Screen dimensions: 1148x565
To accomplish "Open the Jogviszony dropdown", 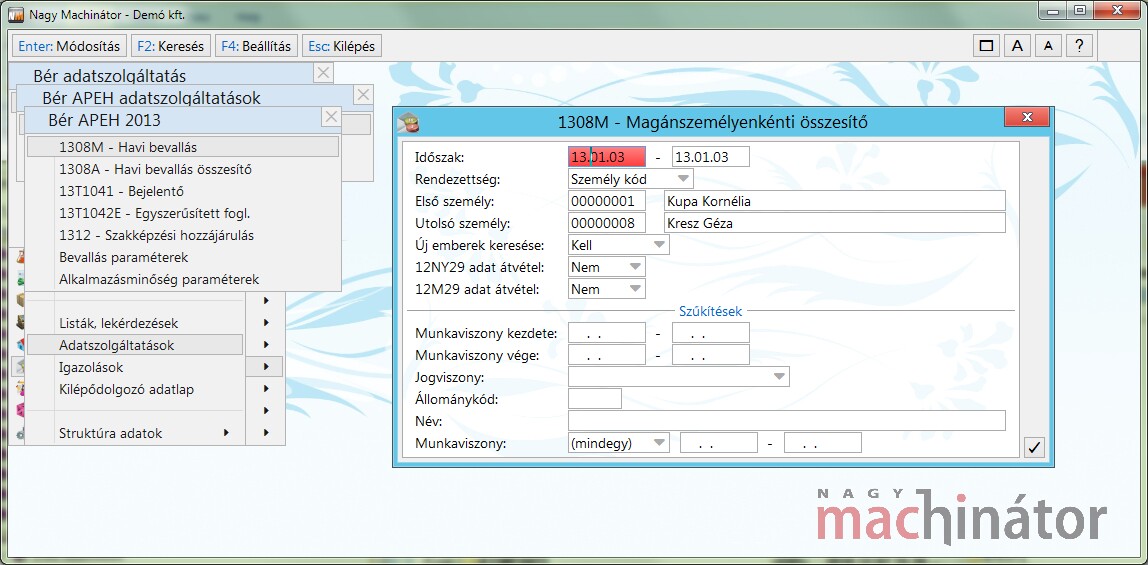I will point(779,377).
